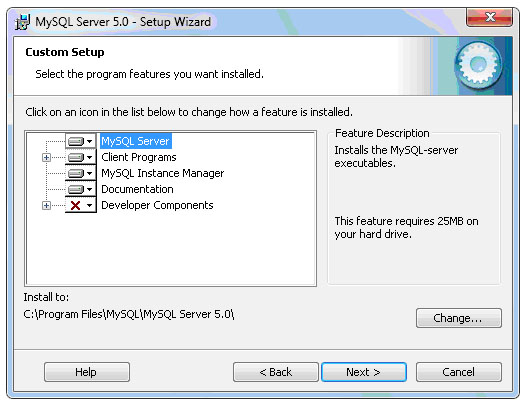This screenshot has width=522, height=402.
Task: Open Developer Components red X dropdown
Action: click(x=80, y=205)
